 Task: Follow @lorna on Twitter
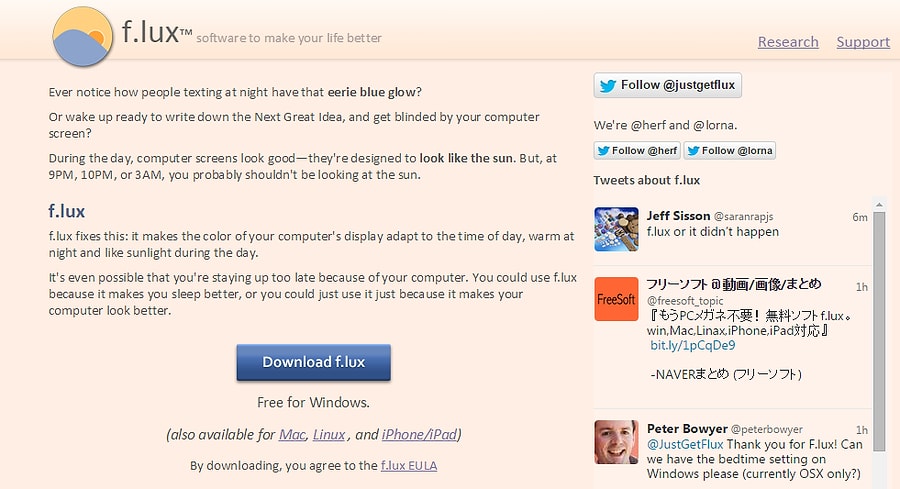point(730,150)
